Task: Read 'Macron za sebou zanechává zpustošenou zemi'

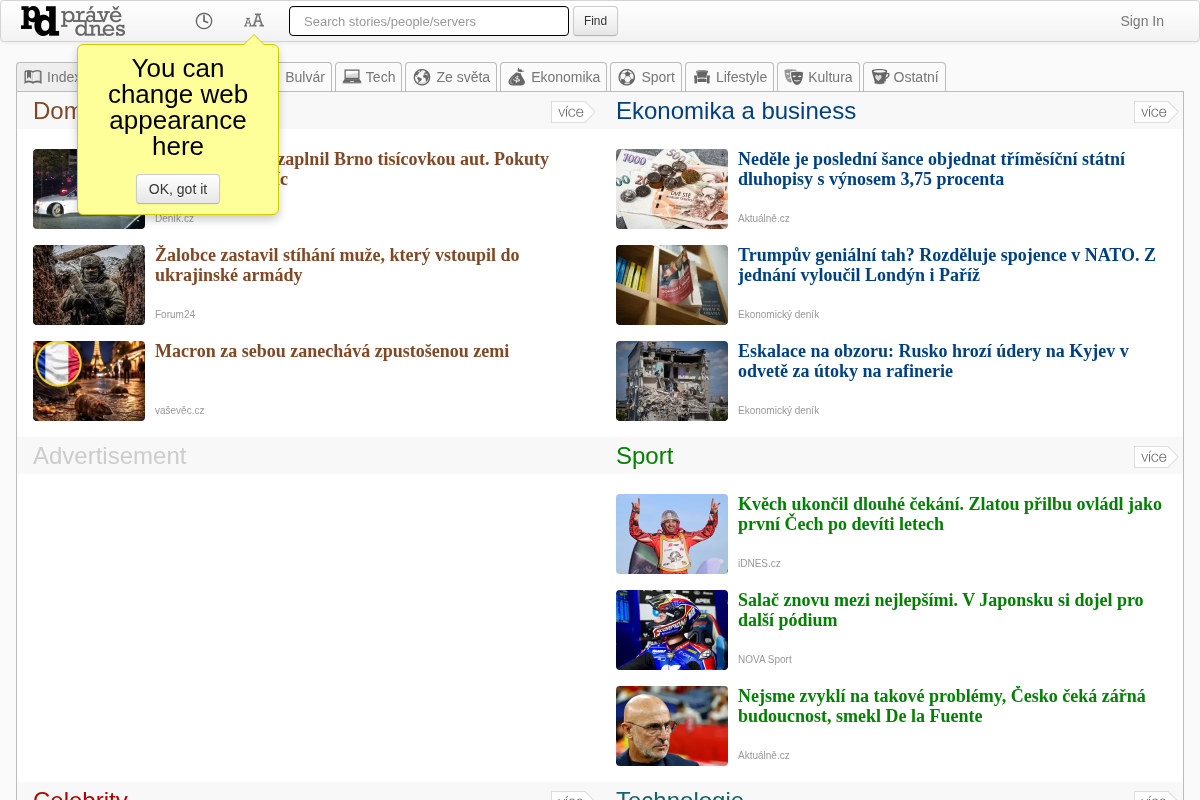Action: click(332, 351)
